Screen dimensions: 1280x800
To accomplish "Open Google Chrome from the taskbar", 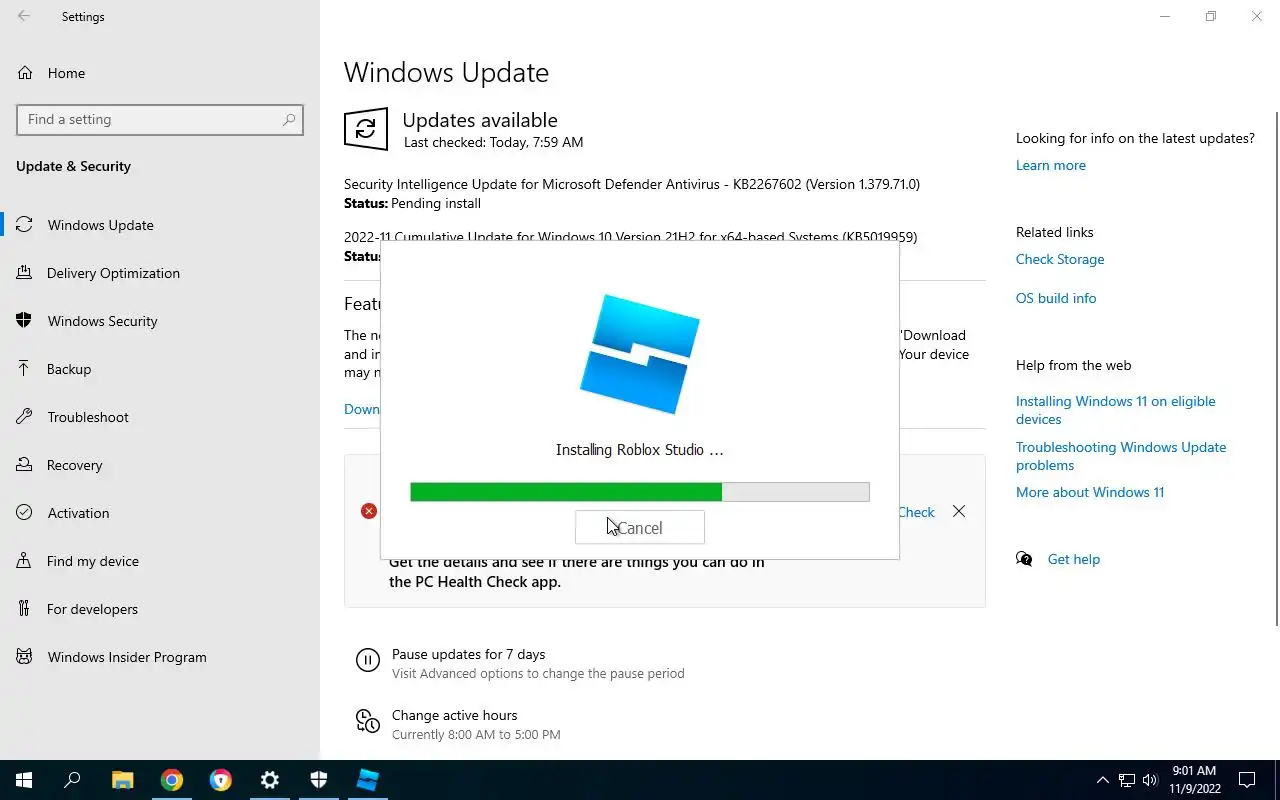I will pyautogui.click(x=172, y=780).
